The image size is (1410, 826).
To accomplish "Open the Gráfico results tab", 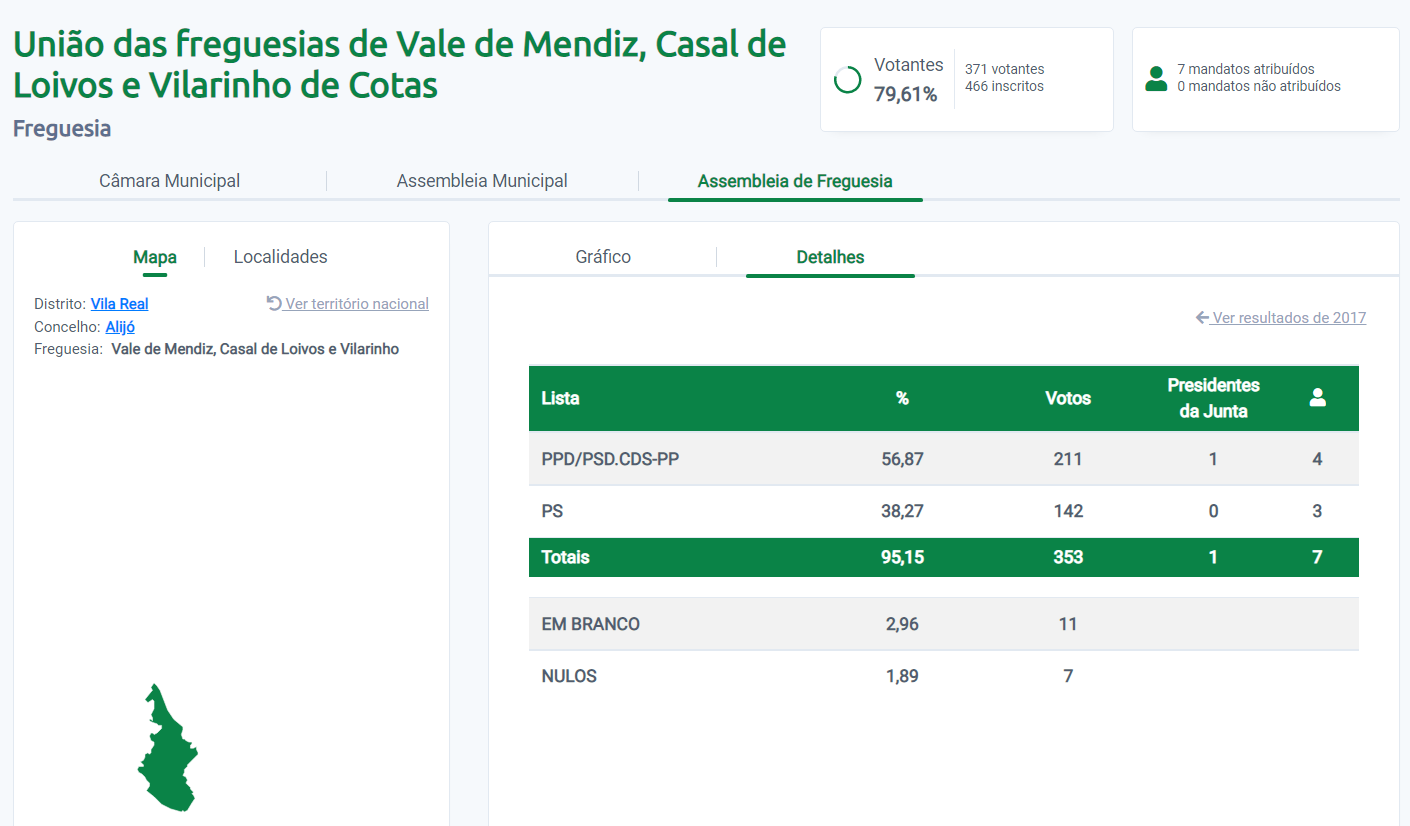I will [603, 257].
